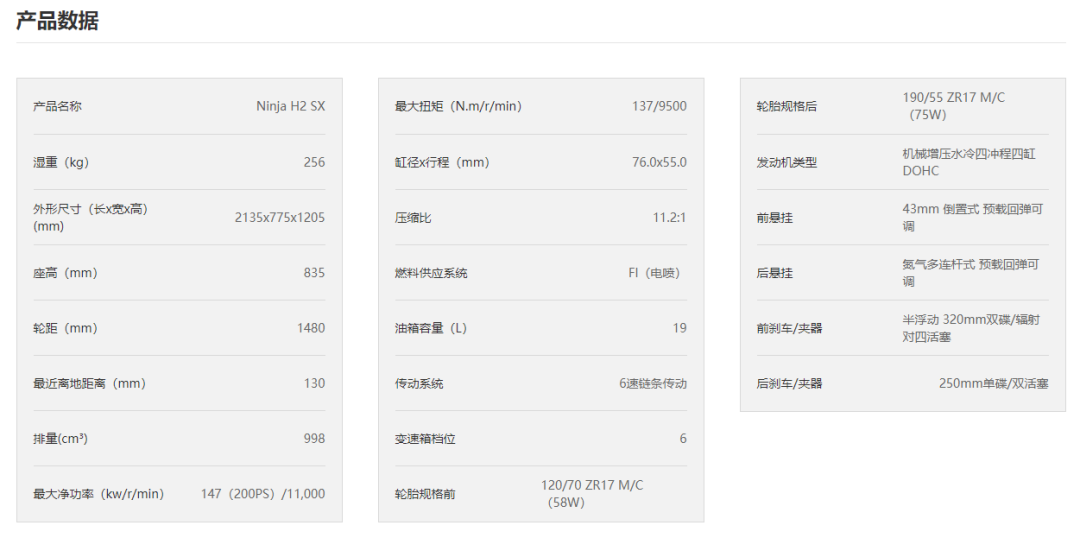Select the 轴距 value 1480
The height and width of the screenshot is (538, 1080).
click(x=310, y=328)
